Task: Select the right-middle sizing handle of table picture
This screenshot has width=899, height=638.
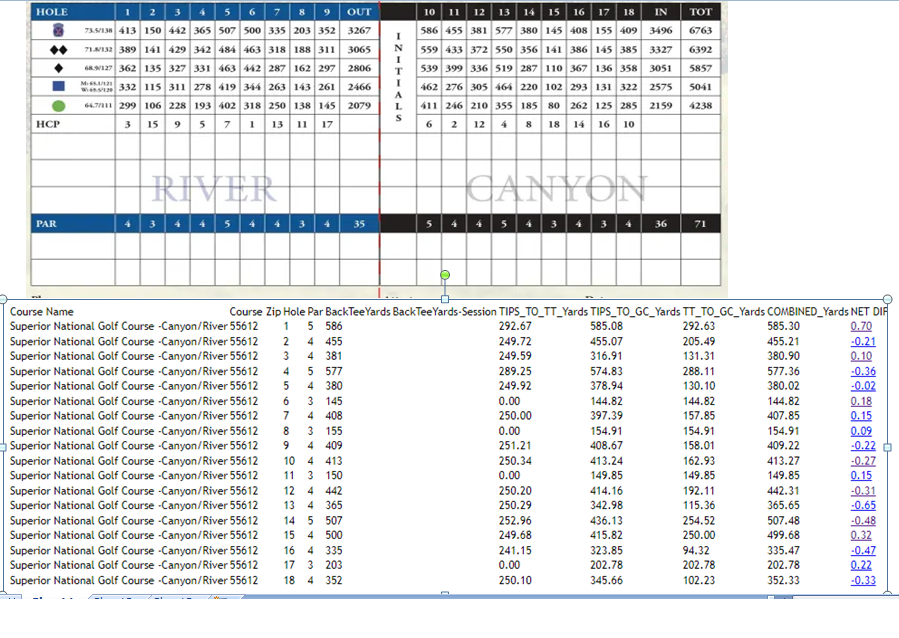Action: 888,447
